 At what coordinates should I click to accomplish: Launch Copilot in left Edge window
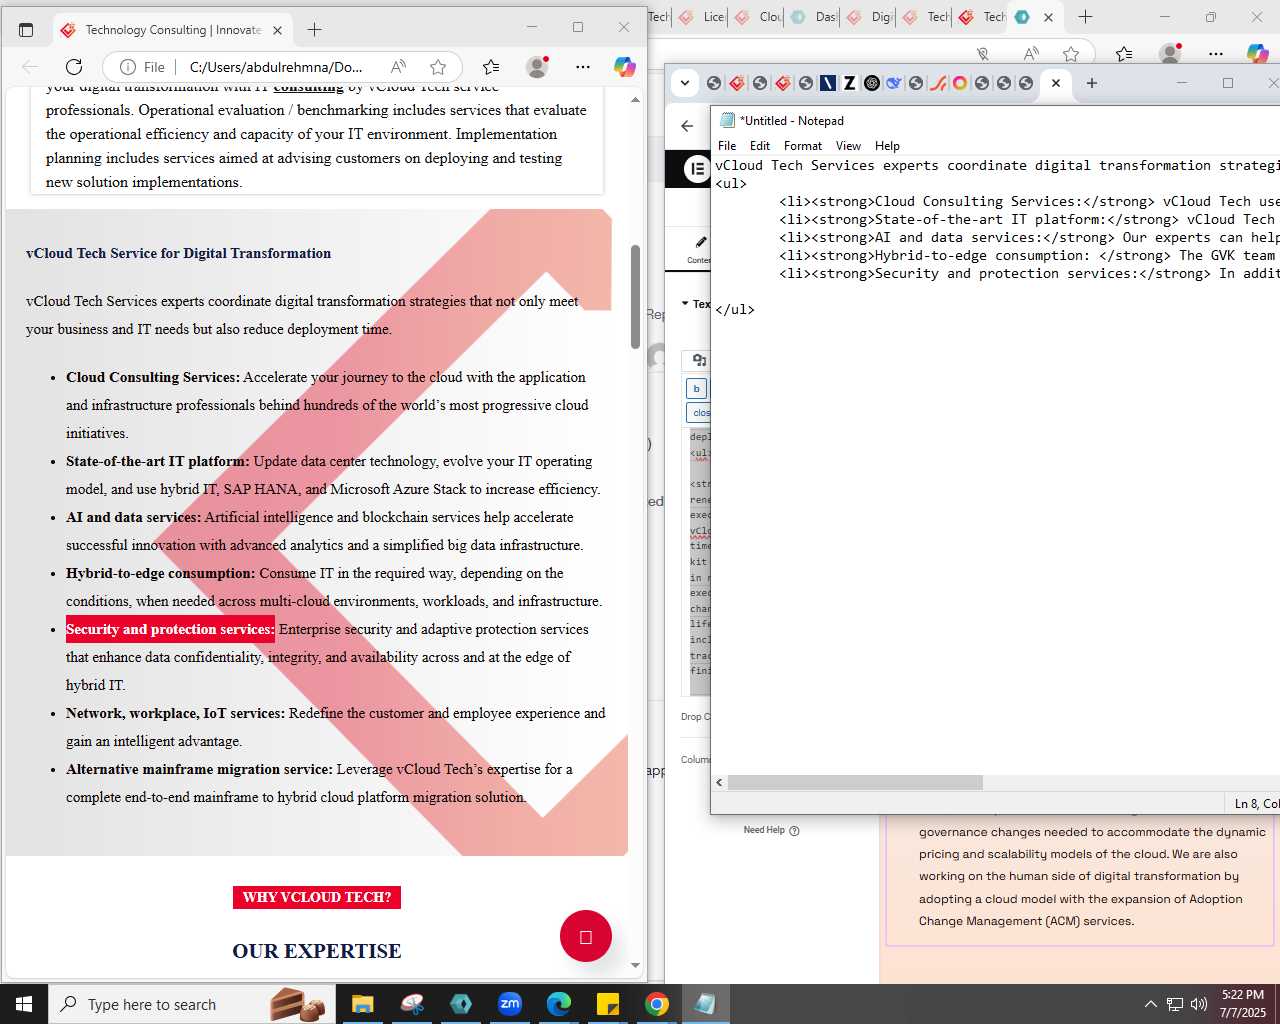point(625,67)
